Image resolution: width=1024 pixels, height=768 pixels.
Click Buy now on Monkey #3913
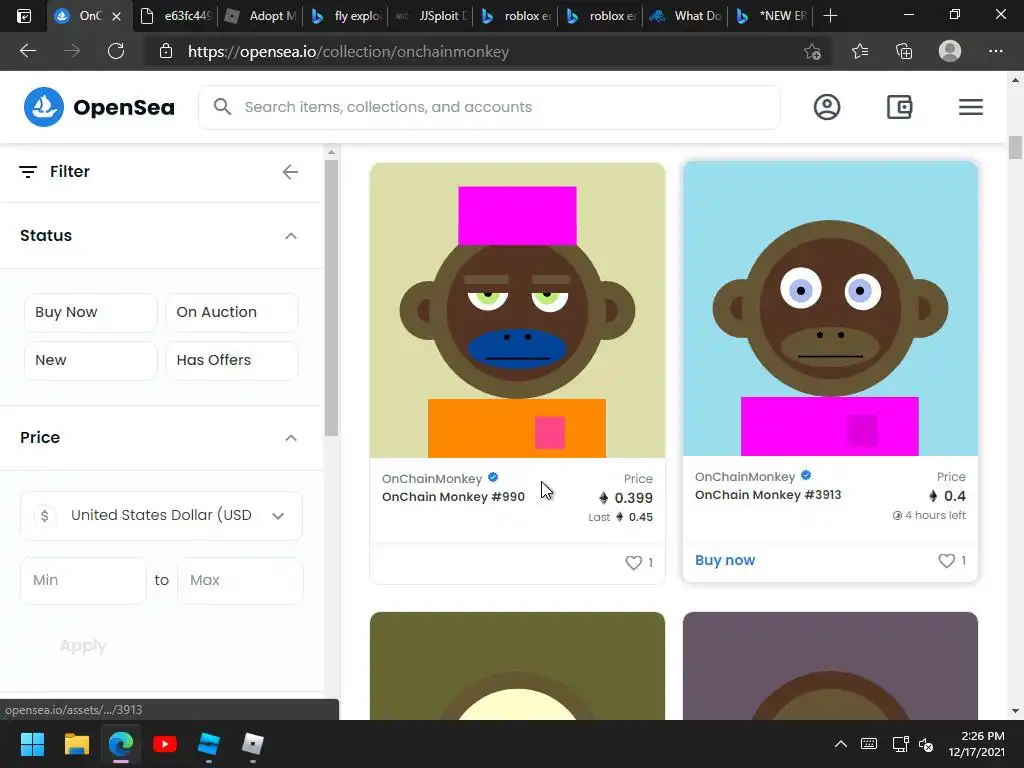click(x=725, y=560)
